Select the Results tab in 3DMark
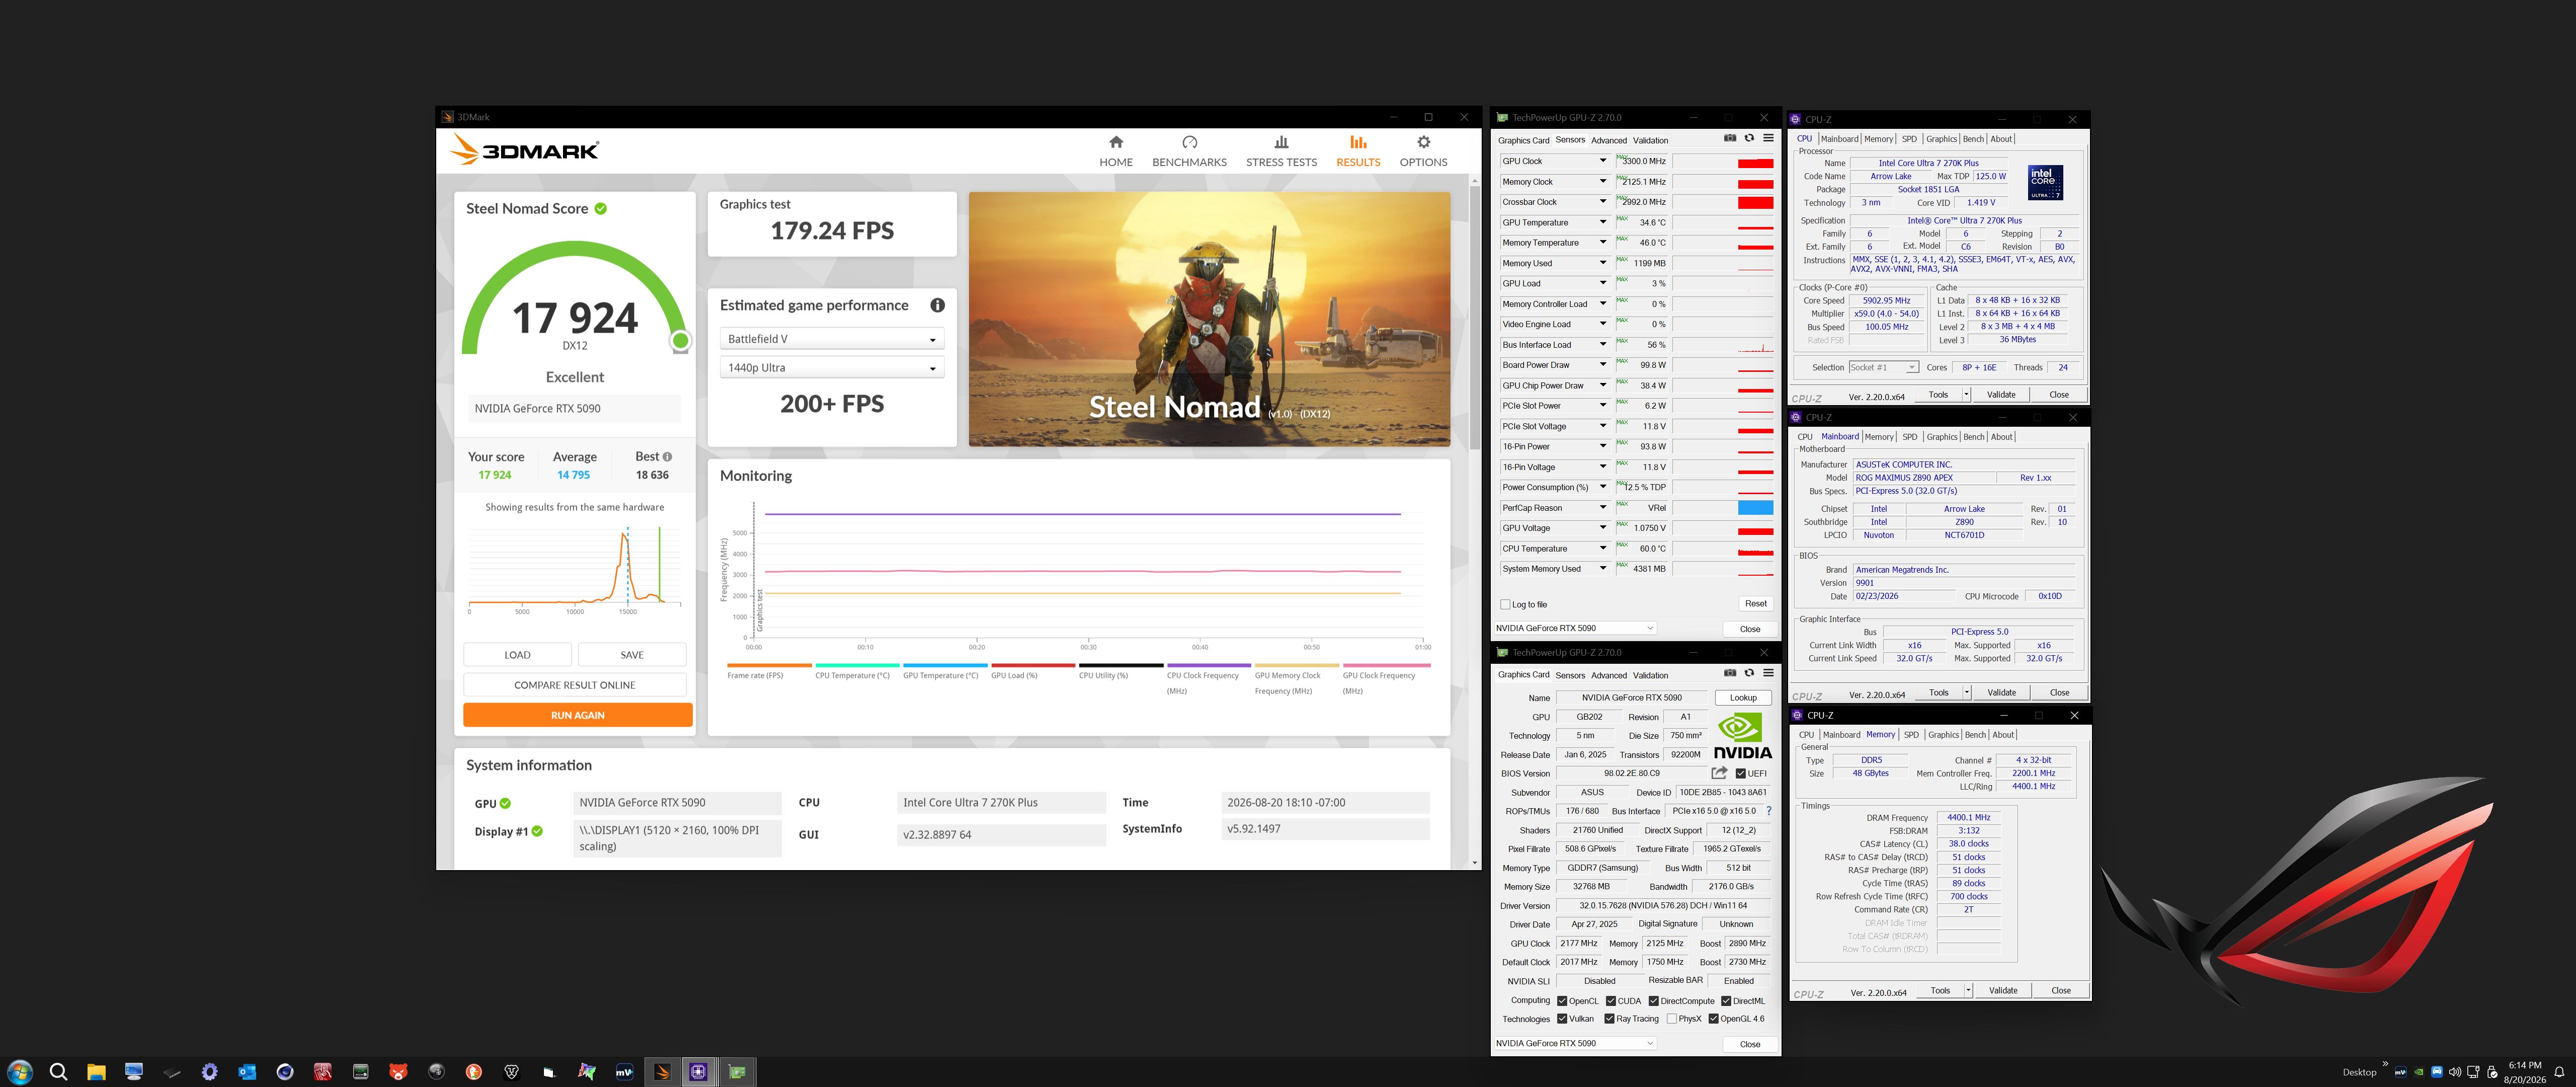The width and height of the screenshot is (2576, 1087). coord(1358,151)
